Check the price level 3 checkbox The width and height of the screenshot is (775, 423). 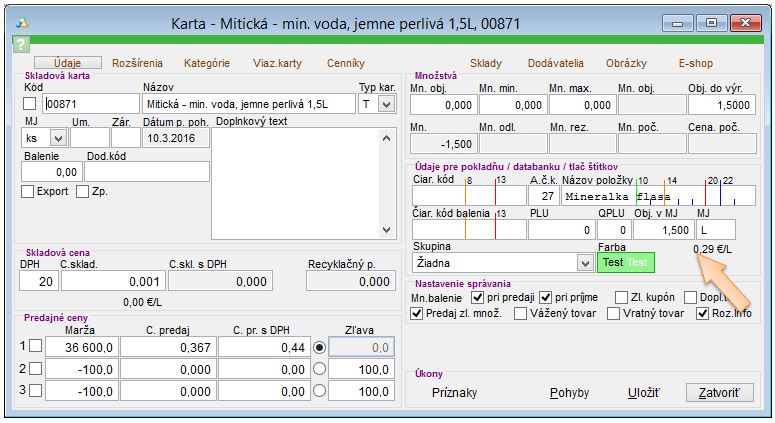[x=36, y=390]
